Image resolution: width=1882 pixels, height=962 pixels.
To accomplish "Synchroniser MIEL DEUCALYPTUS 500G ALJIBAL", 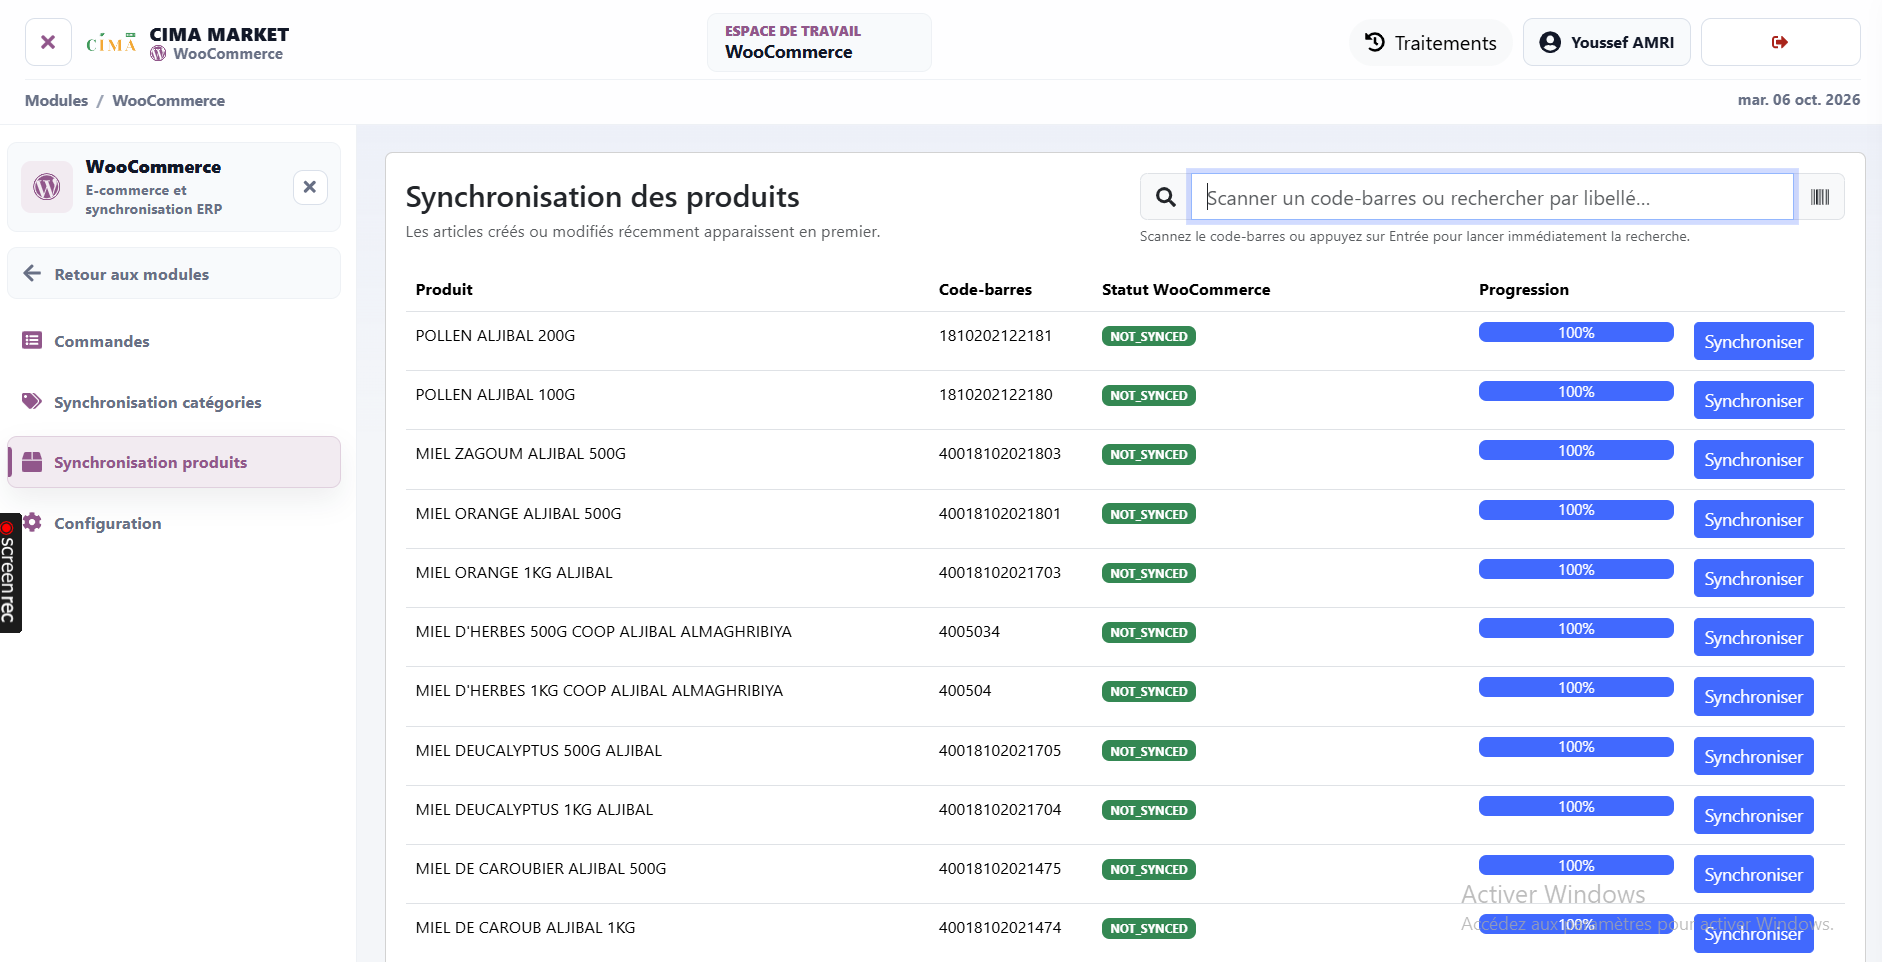I will (1753, 757).
